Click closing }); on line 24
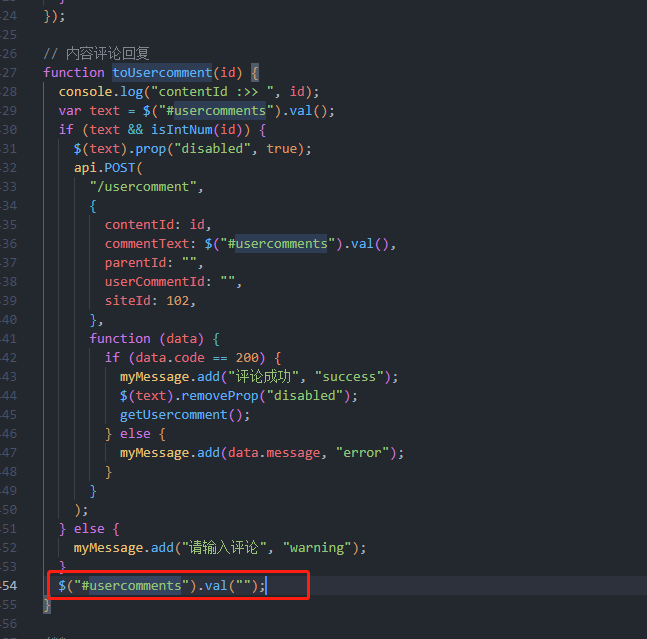This screenshot has height=639, width=647. point(54,16)
